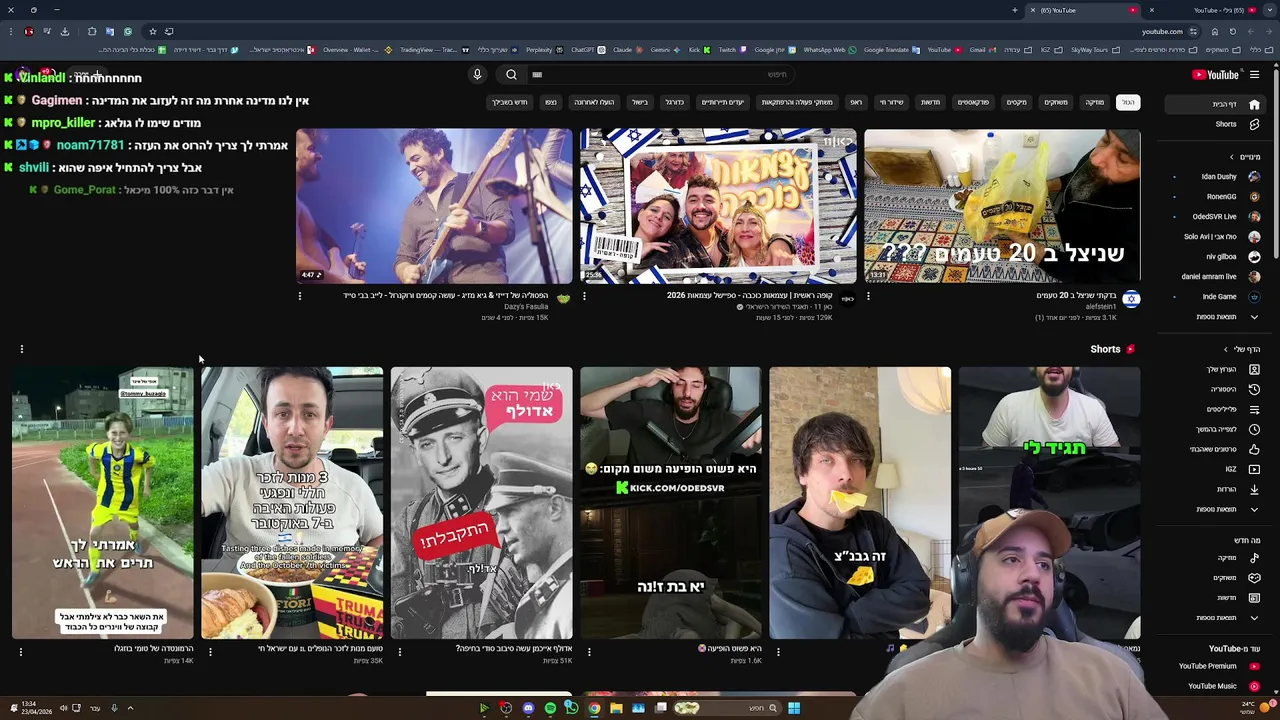Open YouTube Premium in the sidebar

click(x=1216, y=666)
